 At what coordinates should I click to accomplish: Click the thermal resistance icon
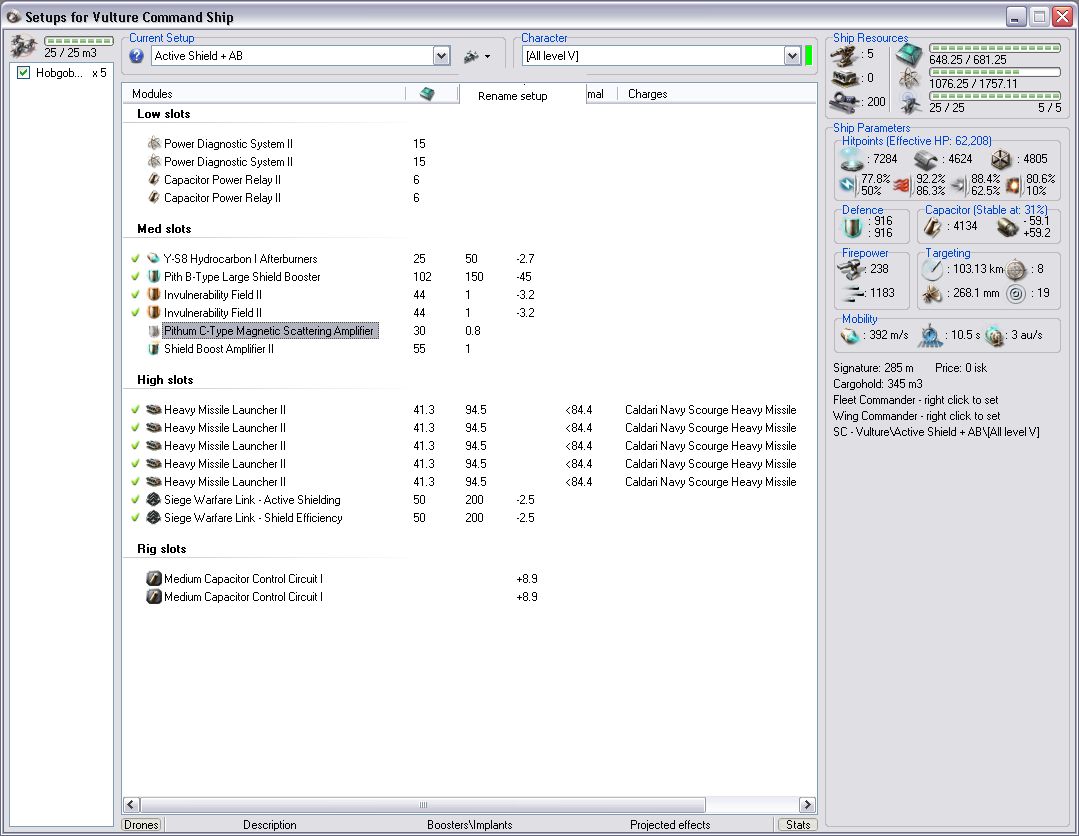point(903,185)
